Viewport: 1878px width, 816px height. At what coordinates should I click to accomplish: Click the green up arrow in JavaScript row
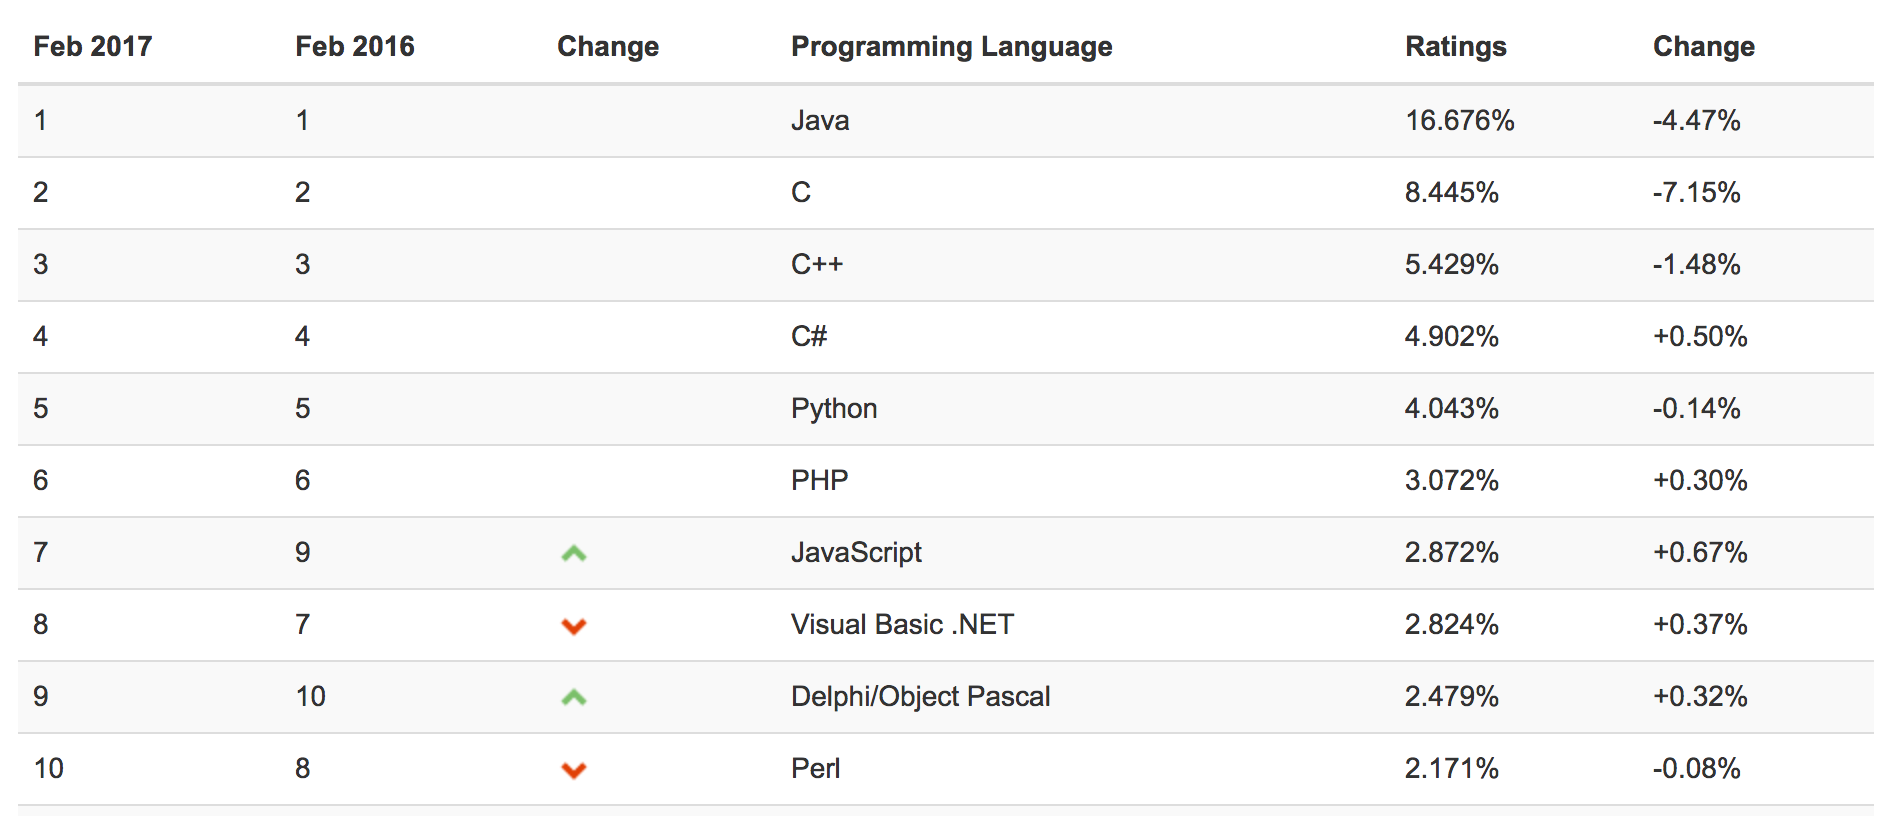click(x=573, y=553)
